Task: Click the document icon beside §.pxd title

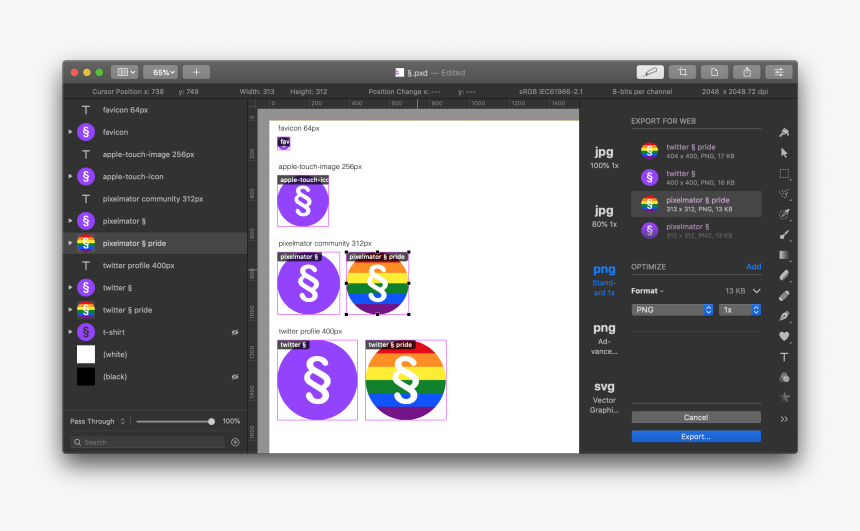Action: 399,72
